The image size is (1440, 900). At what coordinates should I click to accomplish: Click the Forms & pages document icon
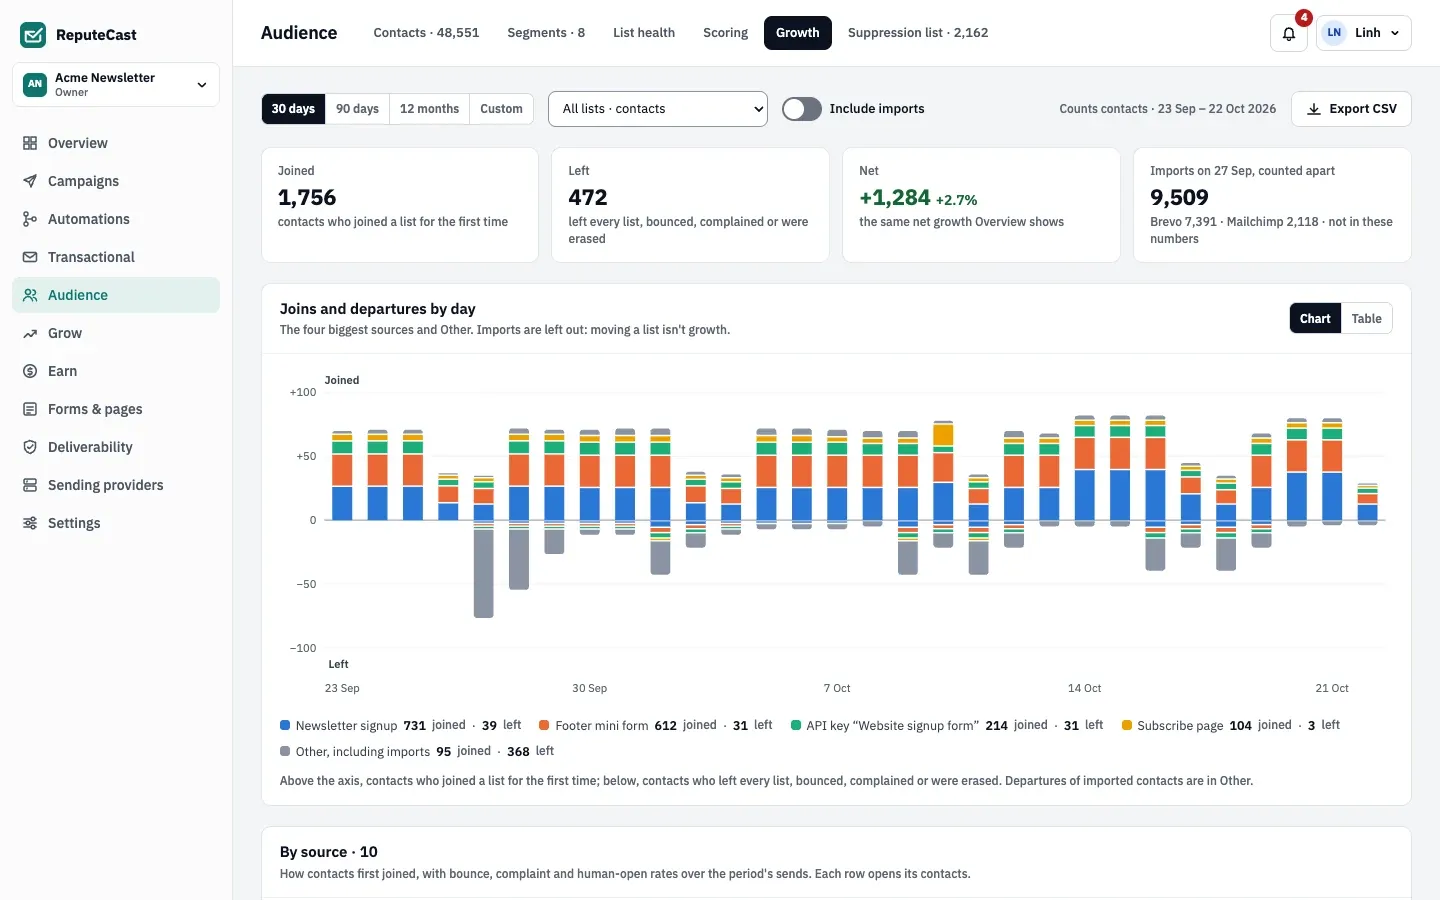[x=30, y=409]
